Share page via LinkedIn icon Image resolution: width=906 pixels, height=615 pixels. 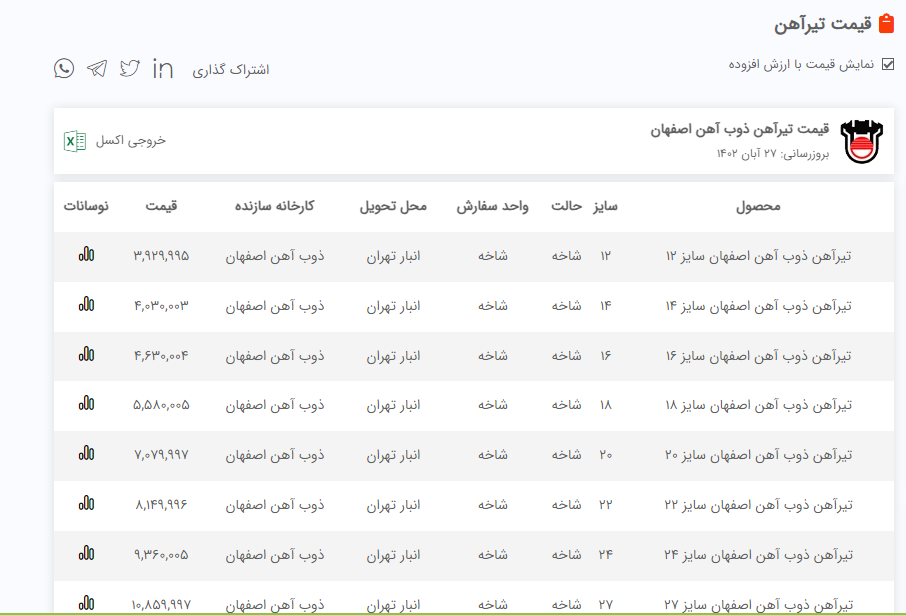[x=163, y=68]
